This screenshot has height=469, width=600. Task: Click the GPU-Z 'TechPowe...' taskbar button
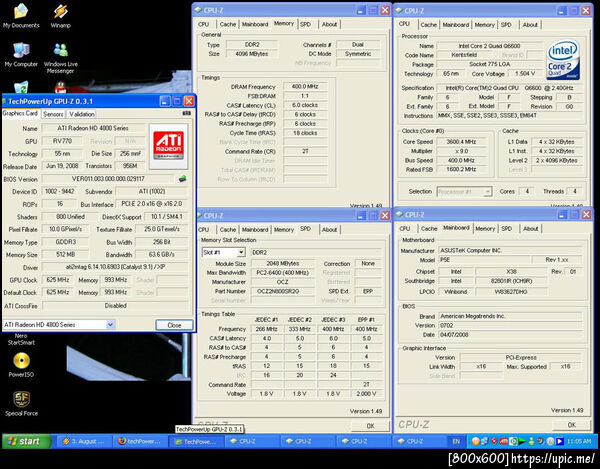pos(196,441)
